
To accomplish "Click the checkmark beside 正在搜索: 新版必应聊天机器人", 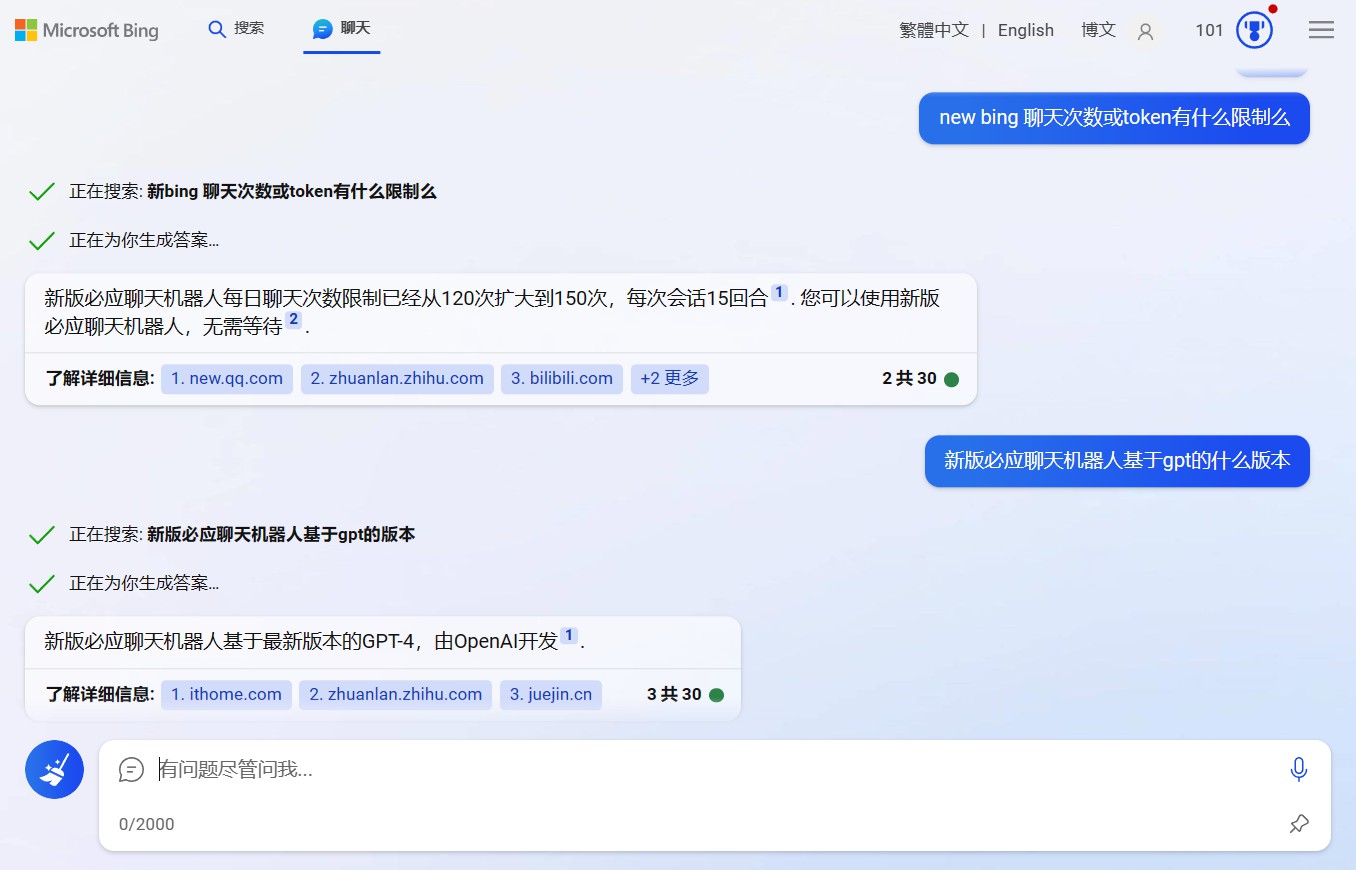I will click(42, 535).
